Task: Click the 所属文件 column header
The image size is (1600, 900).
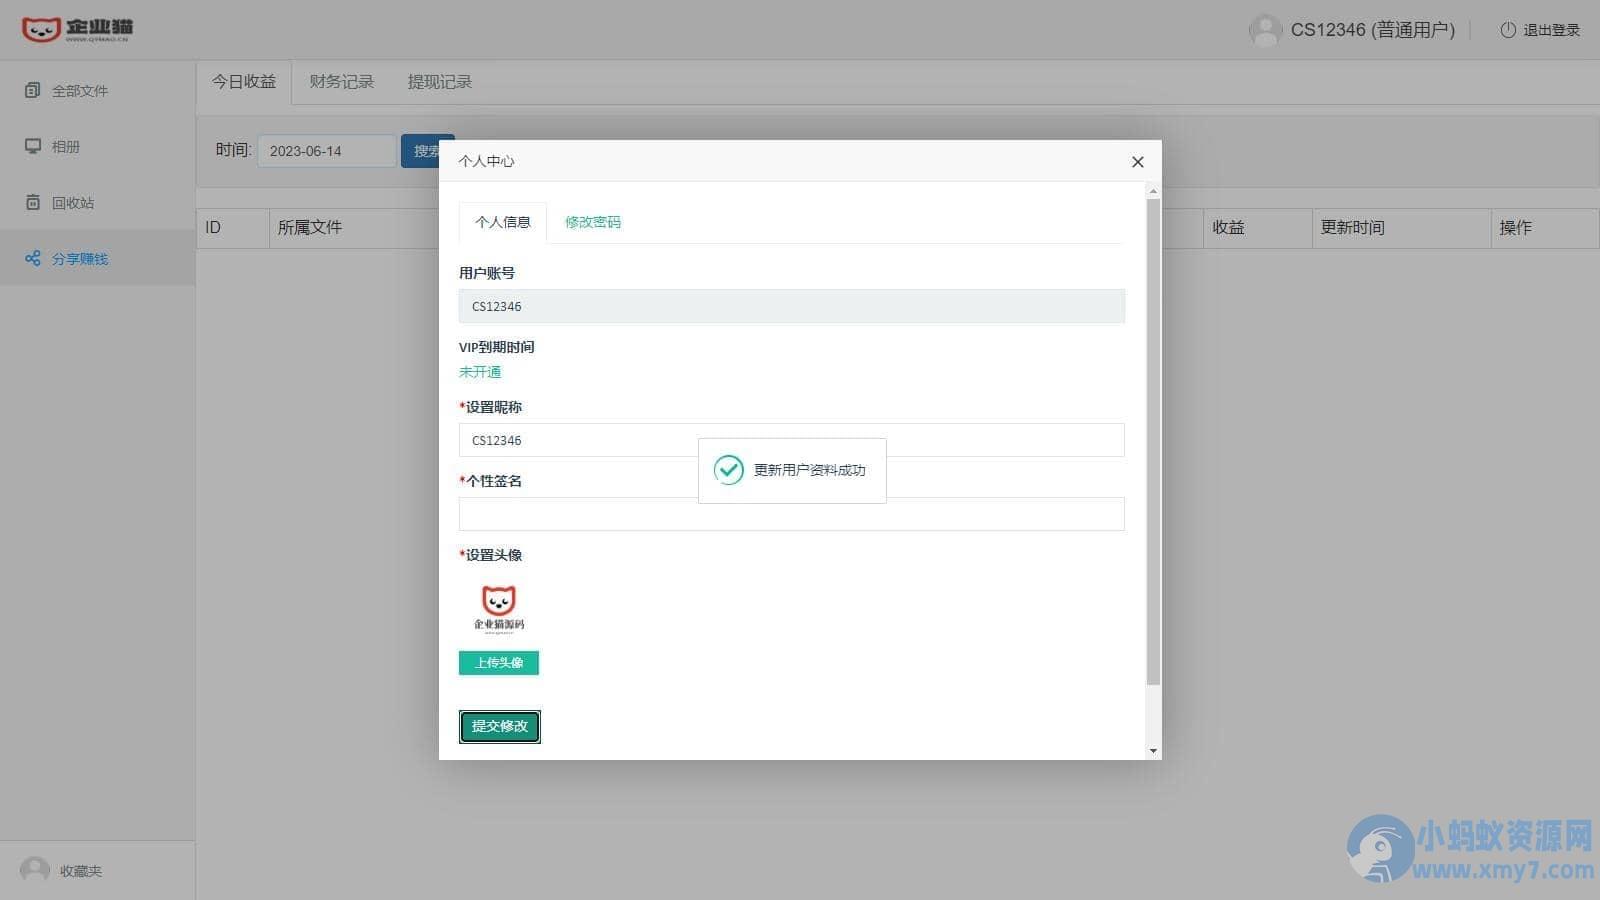Action: point(310,228)
